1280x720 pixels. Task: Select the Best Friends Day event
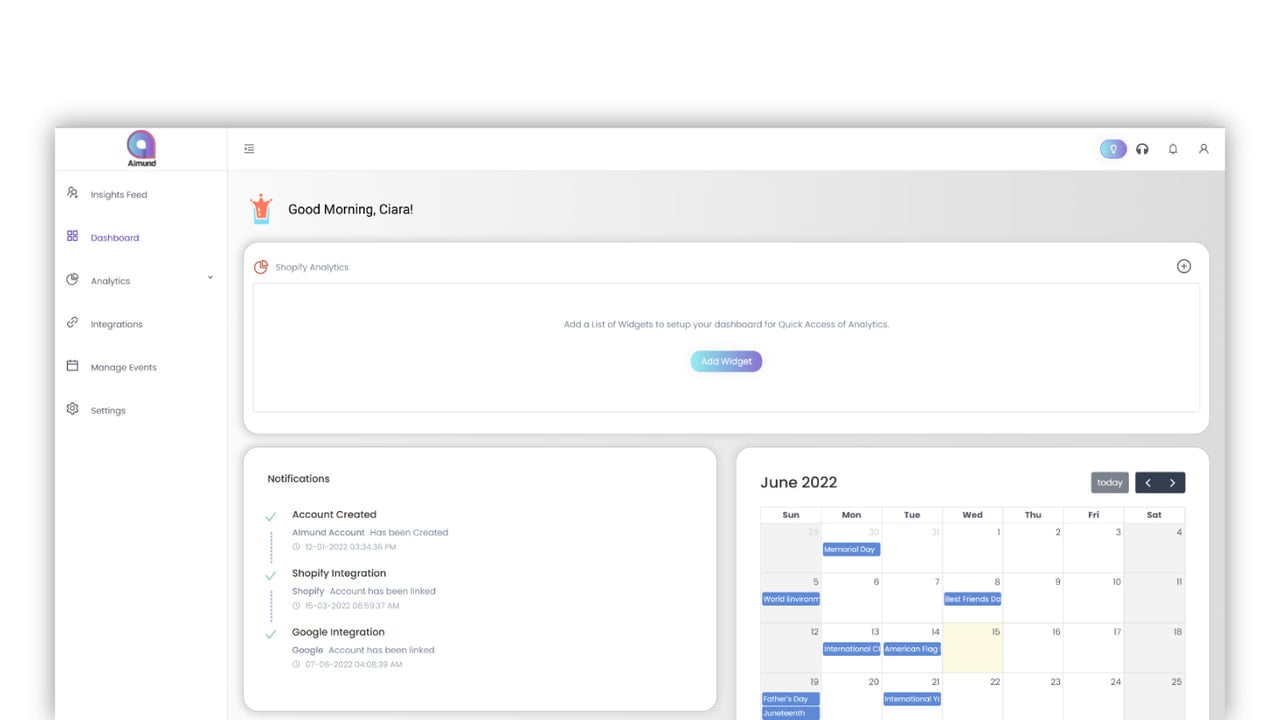pyautogui.click(x=972, y=599)
